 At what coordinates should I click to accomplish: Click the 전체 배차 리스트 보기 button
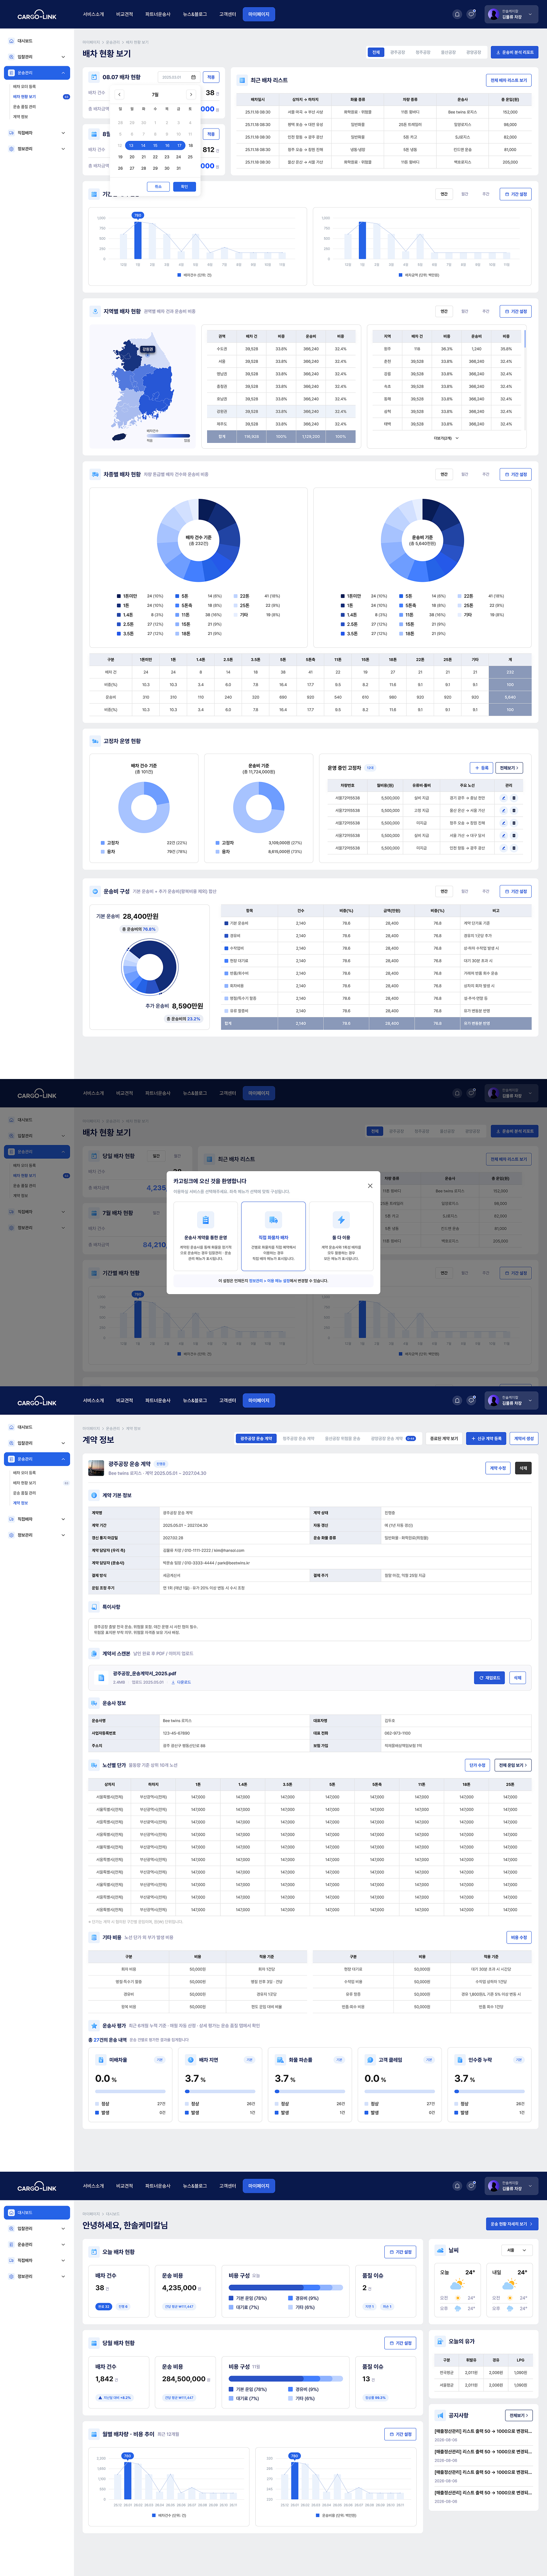tap(509, 80)
